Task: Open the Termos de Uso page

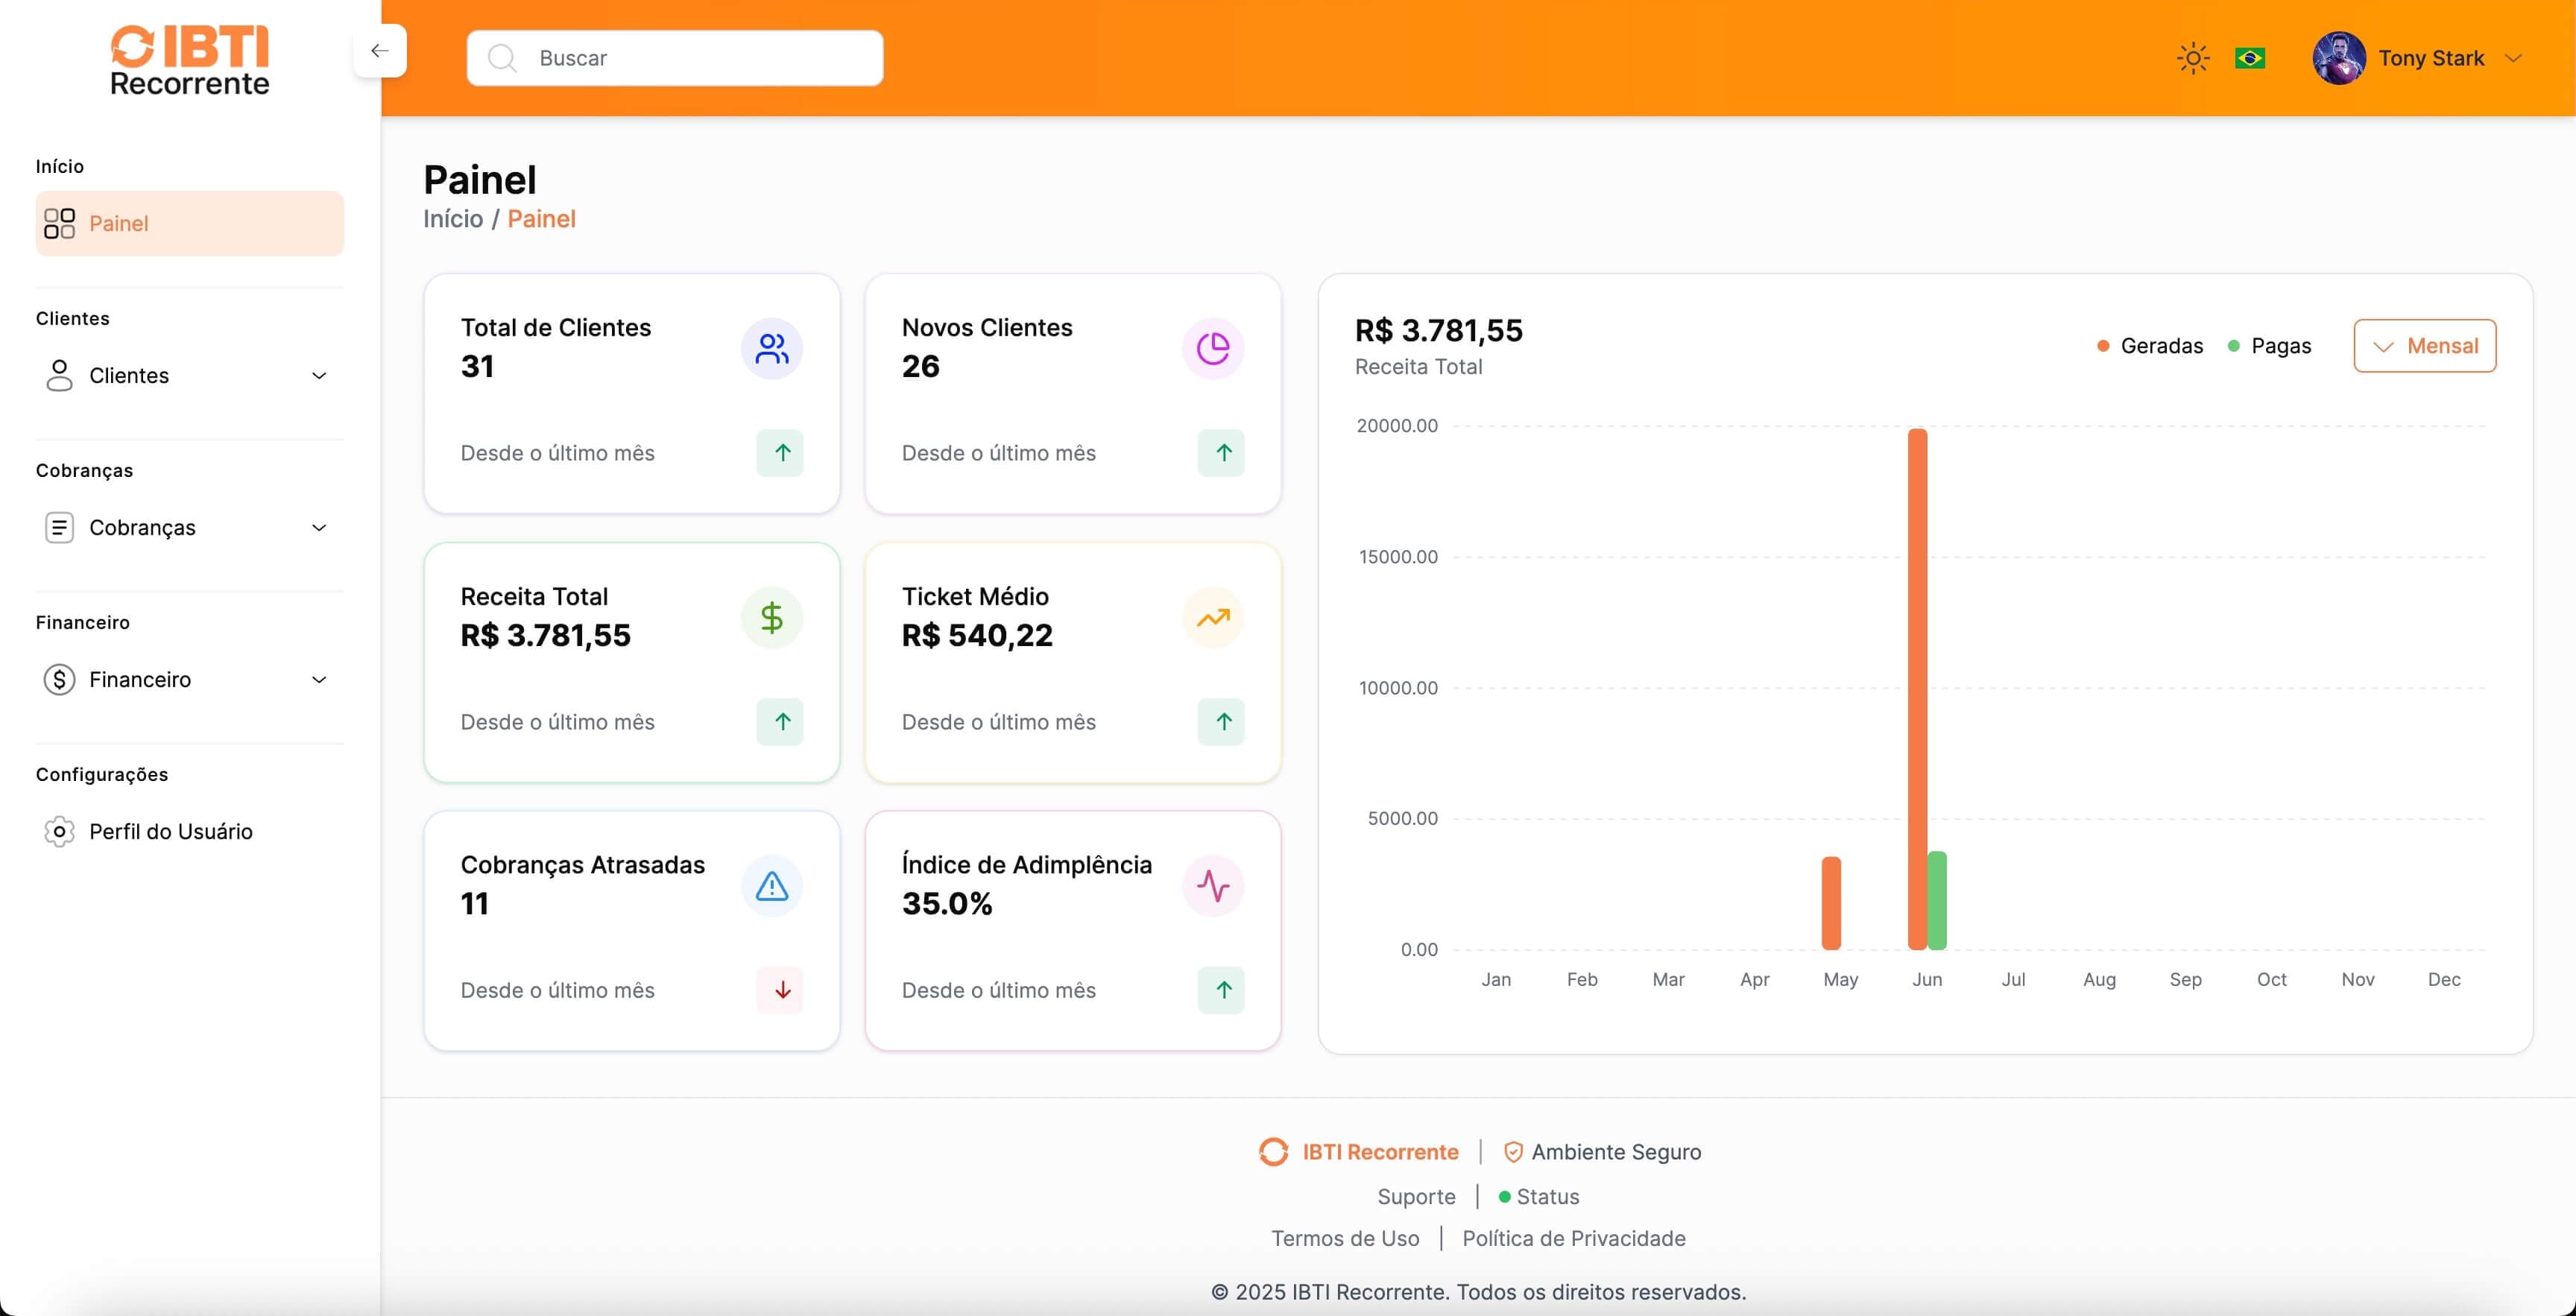Action: (1346, 1238)
